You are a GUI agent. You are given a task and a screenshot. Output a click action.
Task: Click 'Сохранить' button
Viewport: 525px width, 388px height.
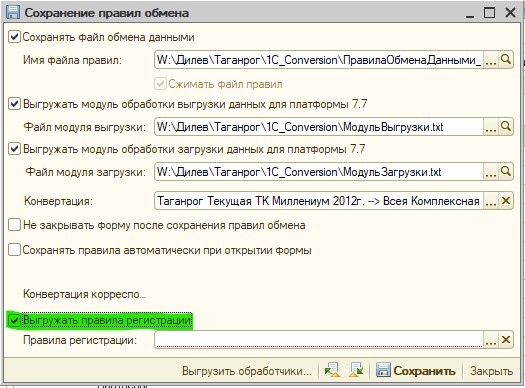pyautogui.click(x=416, y=371)
